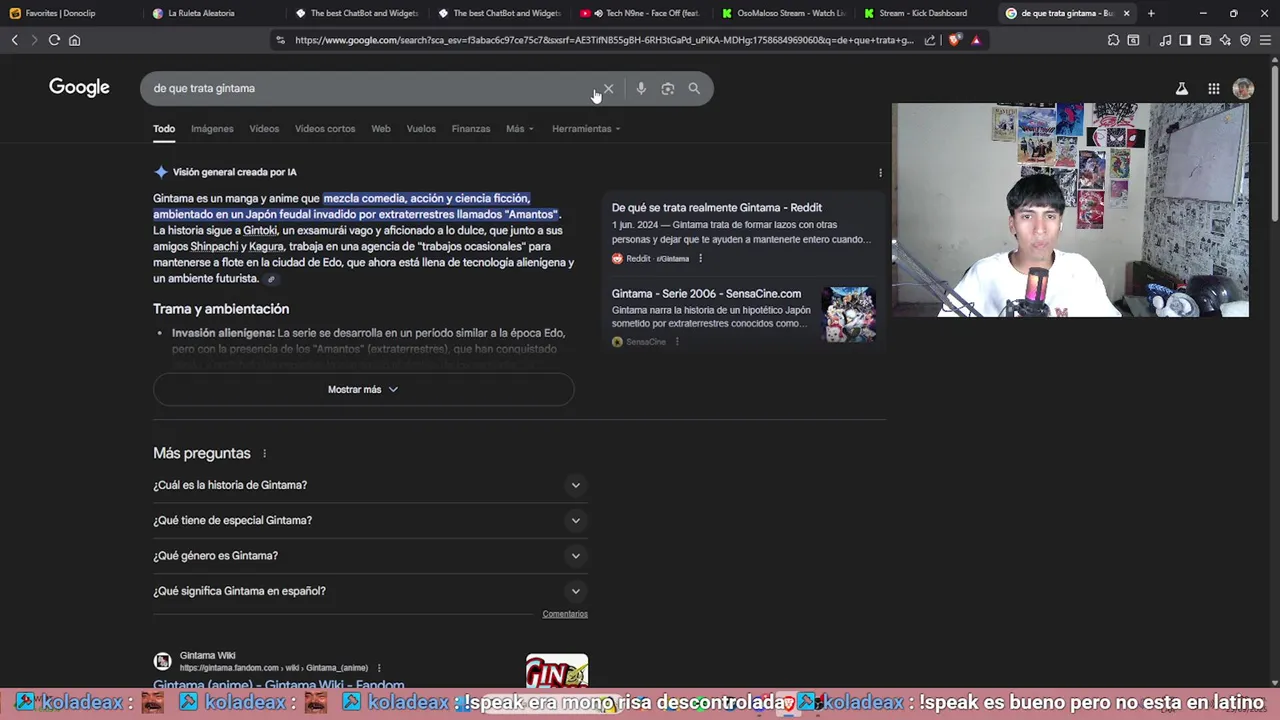This screenshot has height=720, width=1280.
Task: Open the playlist music note icon
Action: 1165,40
